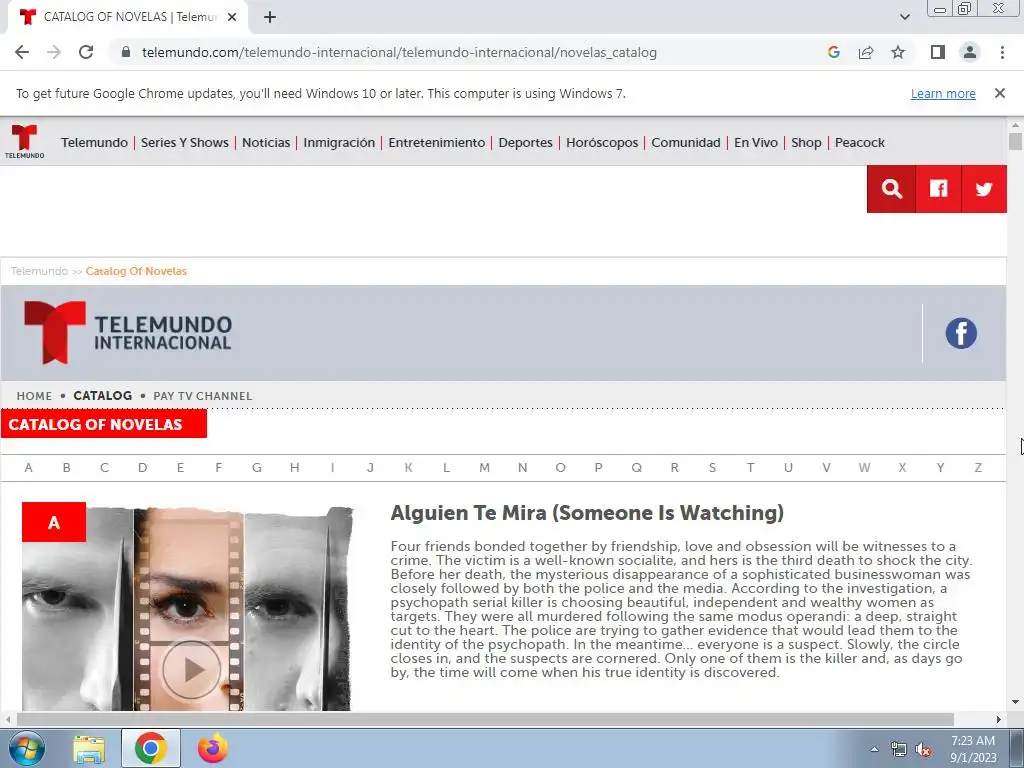
Task: Jump to letter S in catalog index
Action: pyautogui.click(x=712, y=468)
